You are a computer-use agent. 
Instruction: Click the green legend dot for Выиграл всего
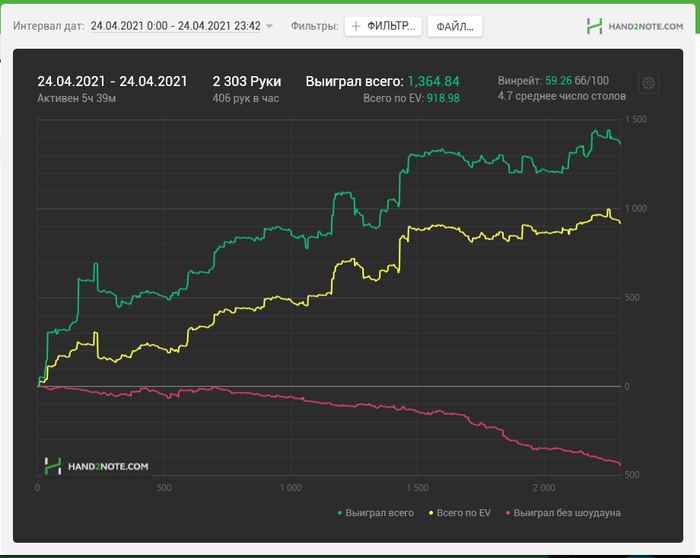click(340, 513)
